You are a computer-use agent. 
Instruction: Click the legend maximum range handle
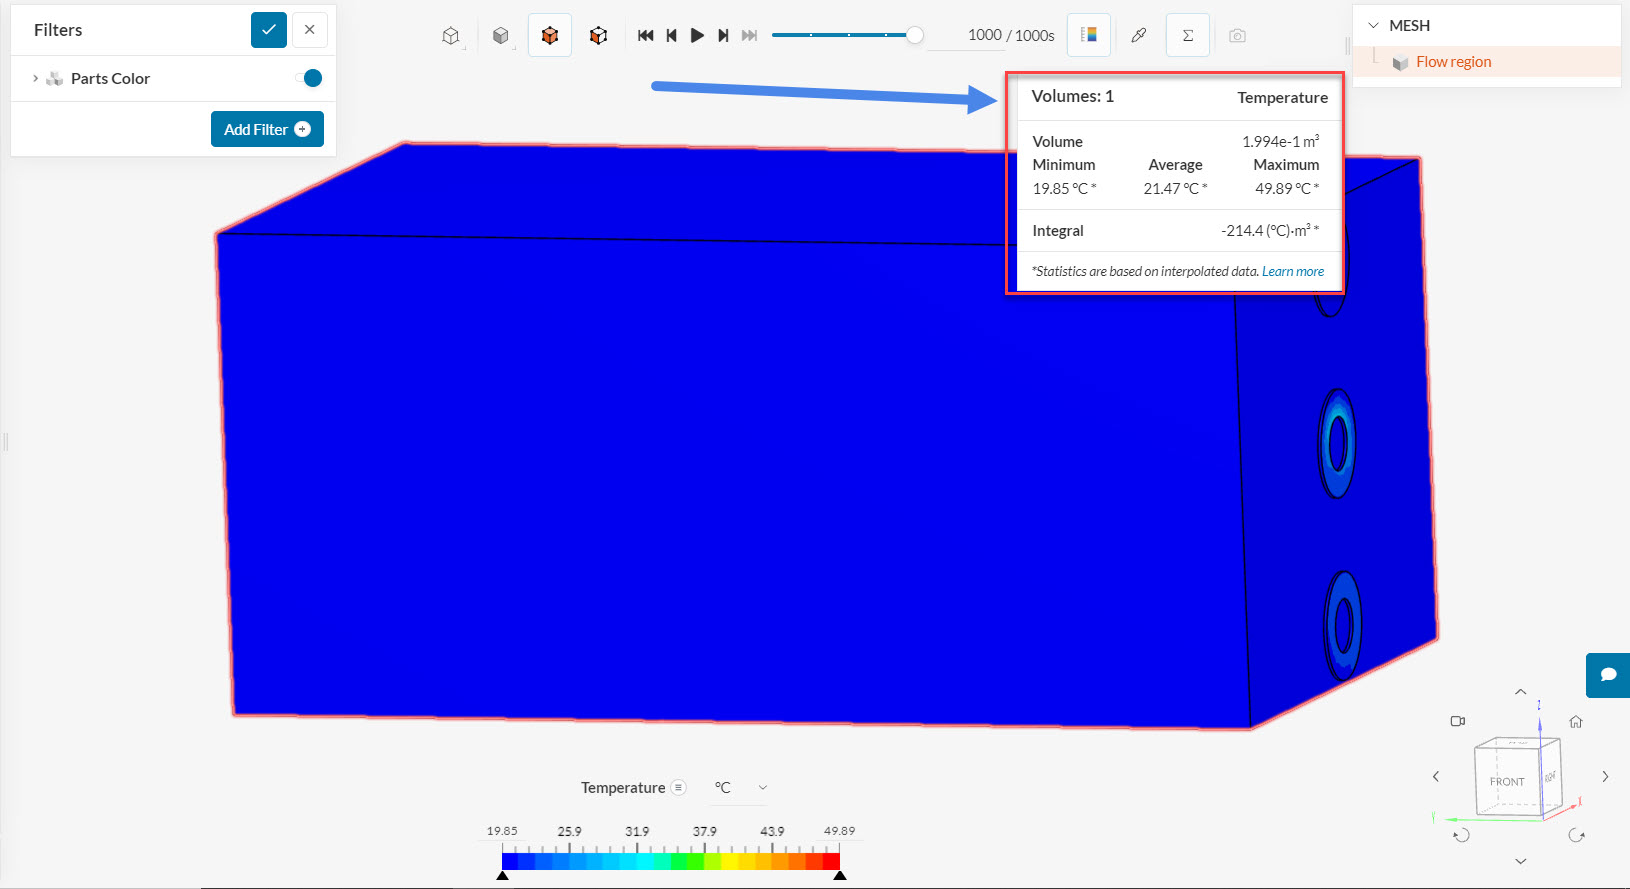pos(840,876)
